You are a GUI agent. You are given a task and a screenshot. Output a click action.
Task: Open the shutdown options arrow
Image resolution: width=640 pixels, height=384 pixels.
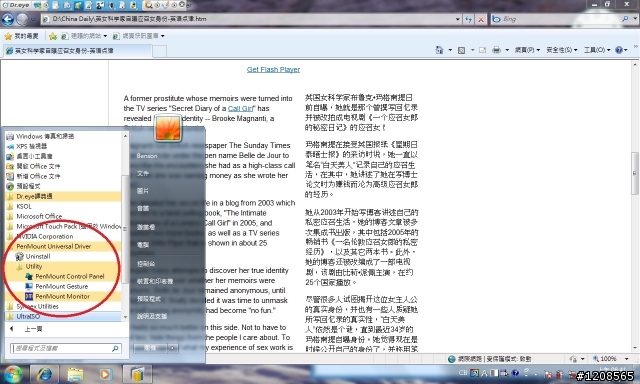click(x=173, y=348)
